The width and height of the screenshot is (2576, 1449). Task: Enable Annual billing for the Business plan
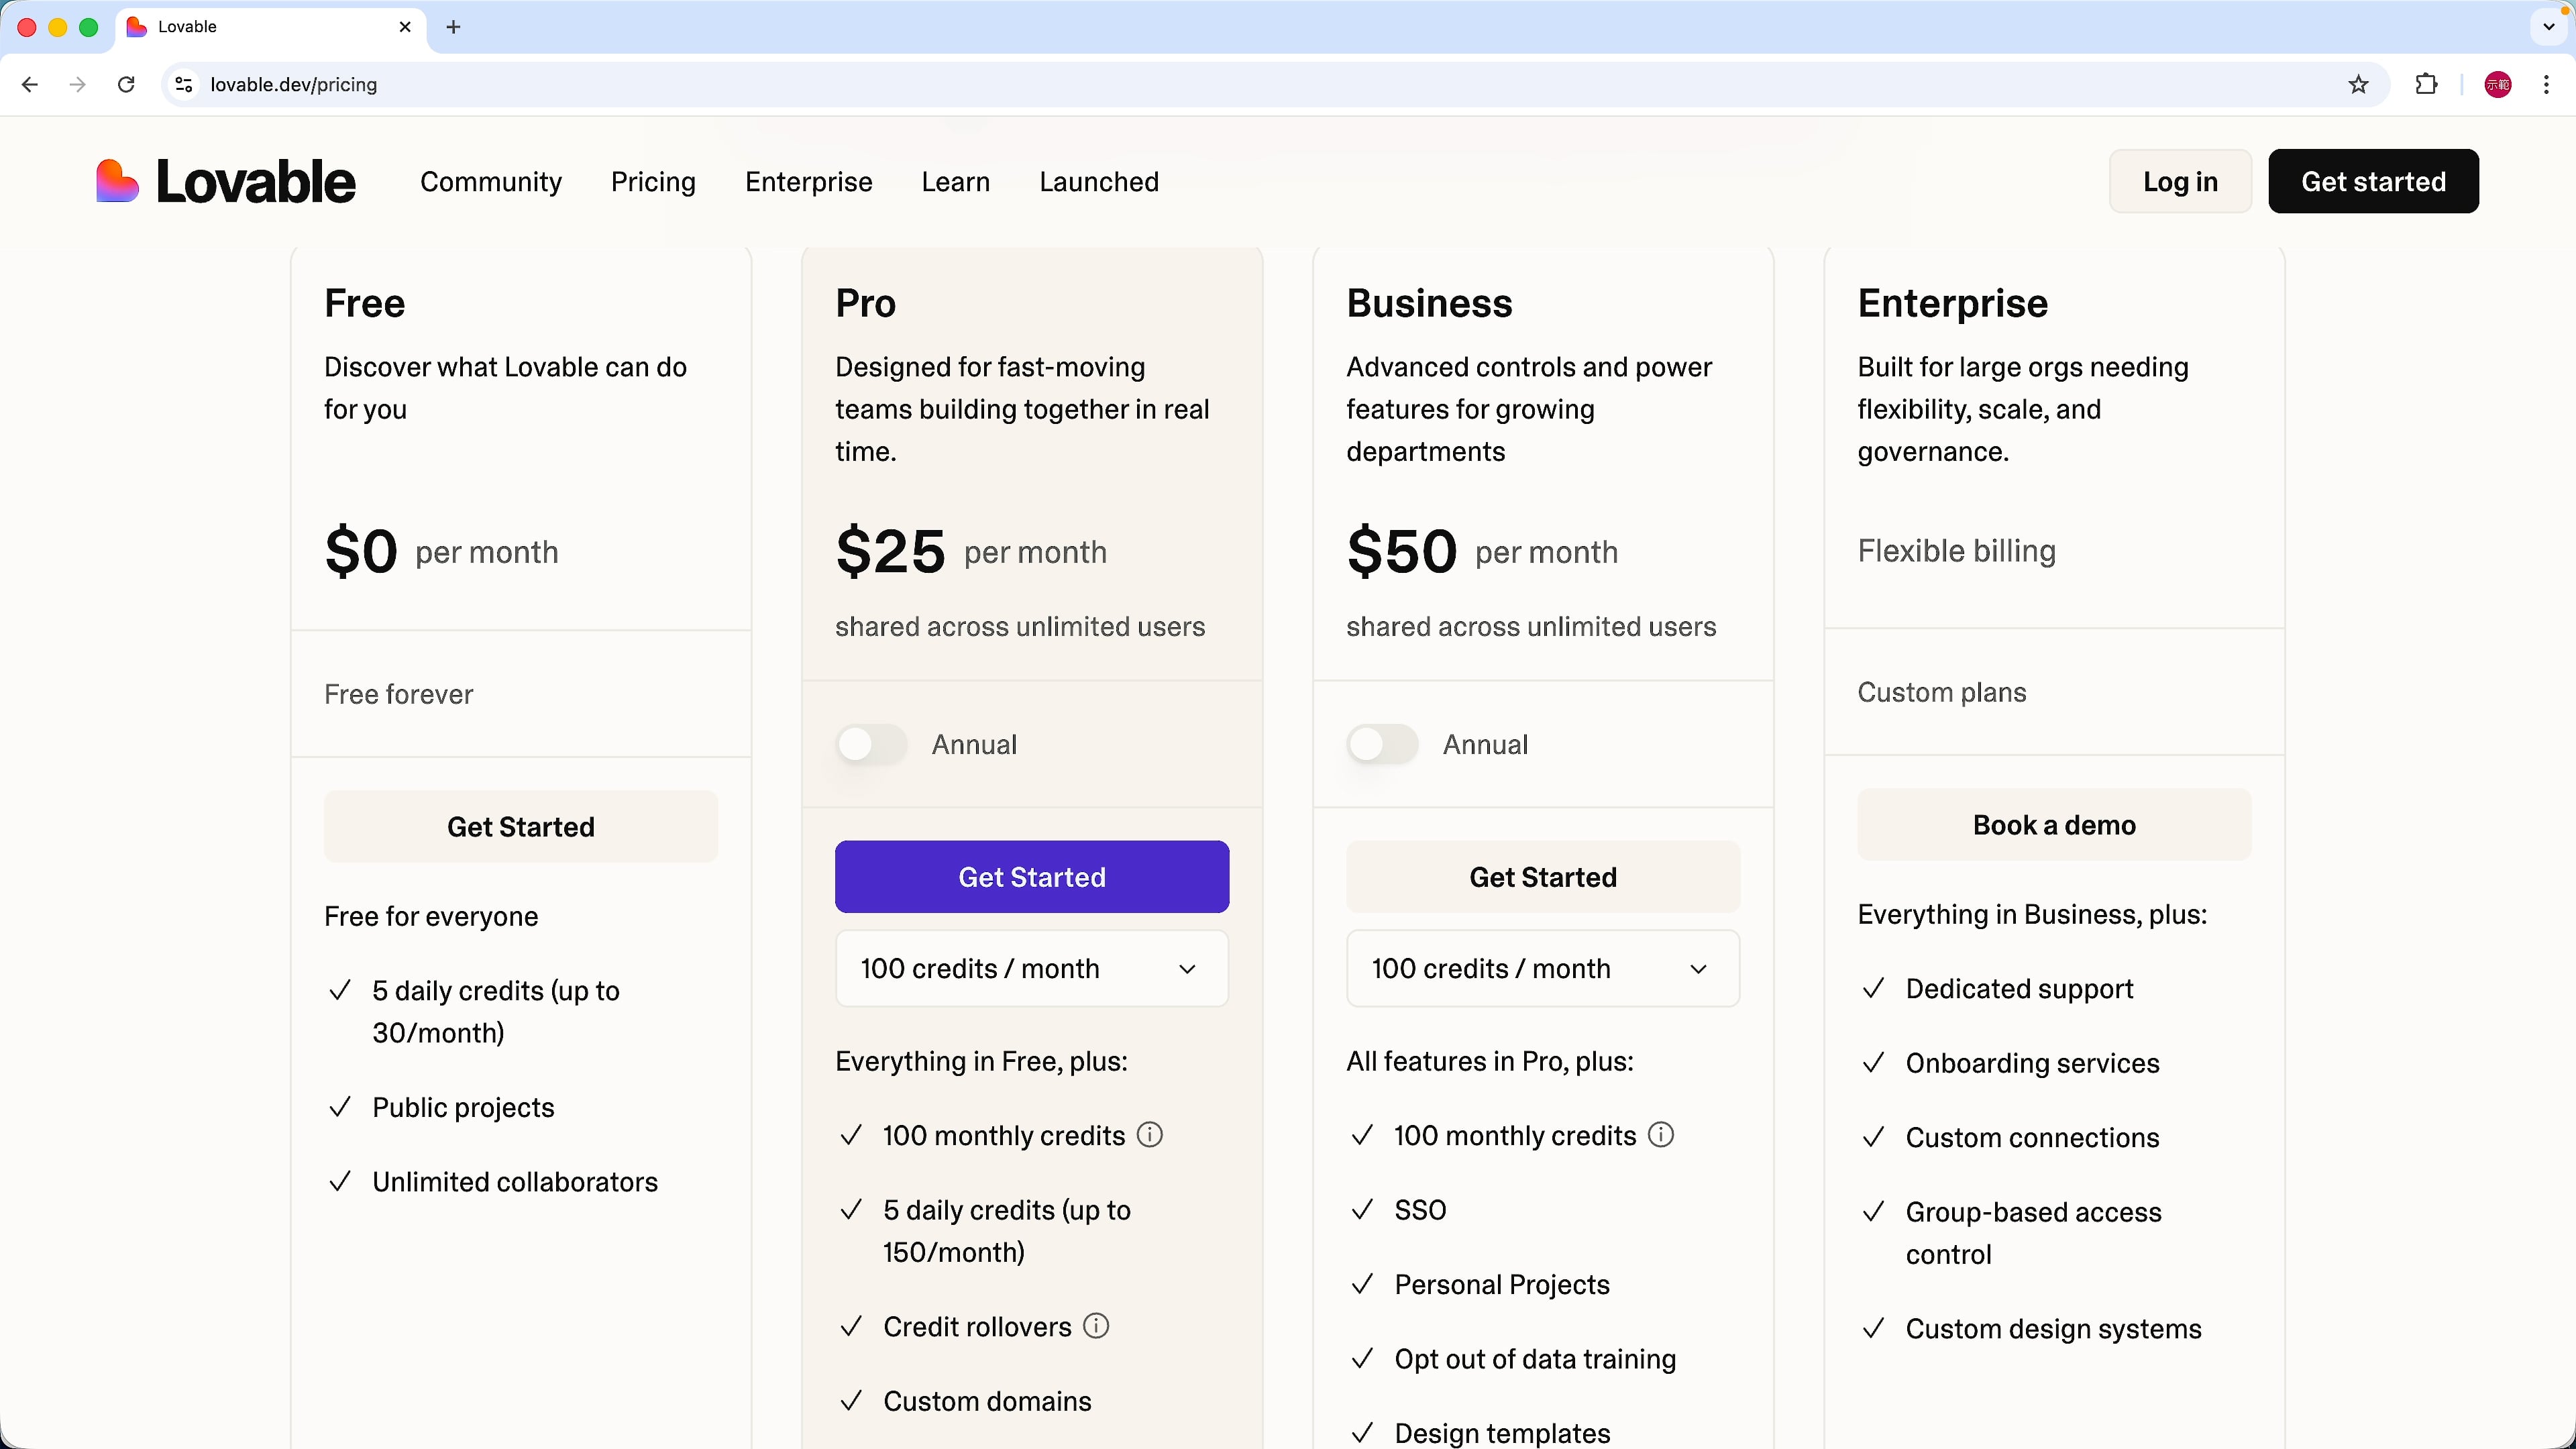[1381, 744]
